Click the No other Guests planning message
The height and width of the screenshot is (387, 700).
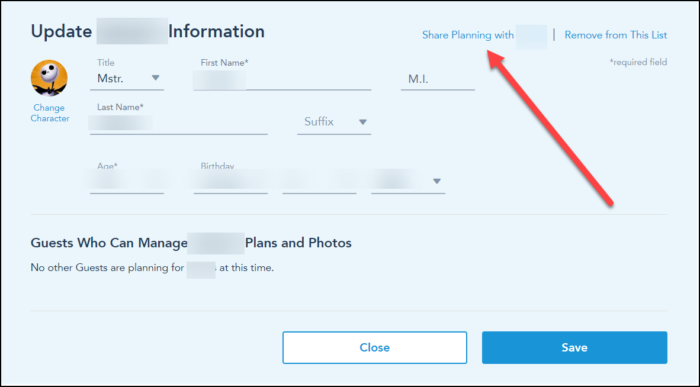(152, 268)
